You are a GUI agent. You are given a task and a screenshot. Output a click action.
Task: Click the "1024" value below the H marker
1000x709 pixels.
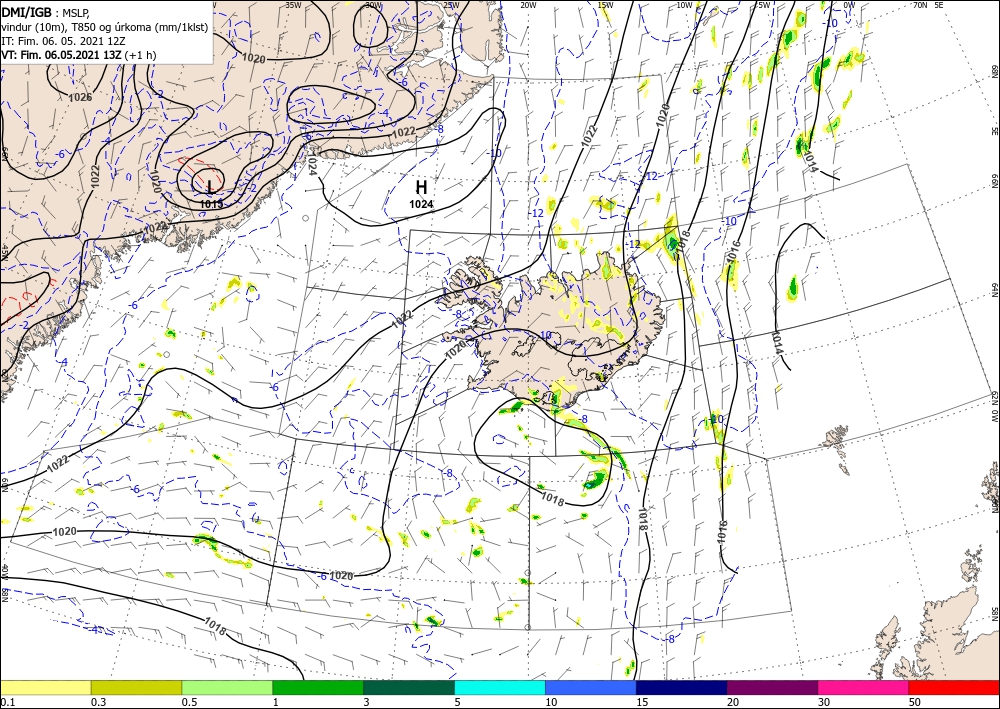point(421,204)
